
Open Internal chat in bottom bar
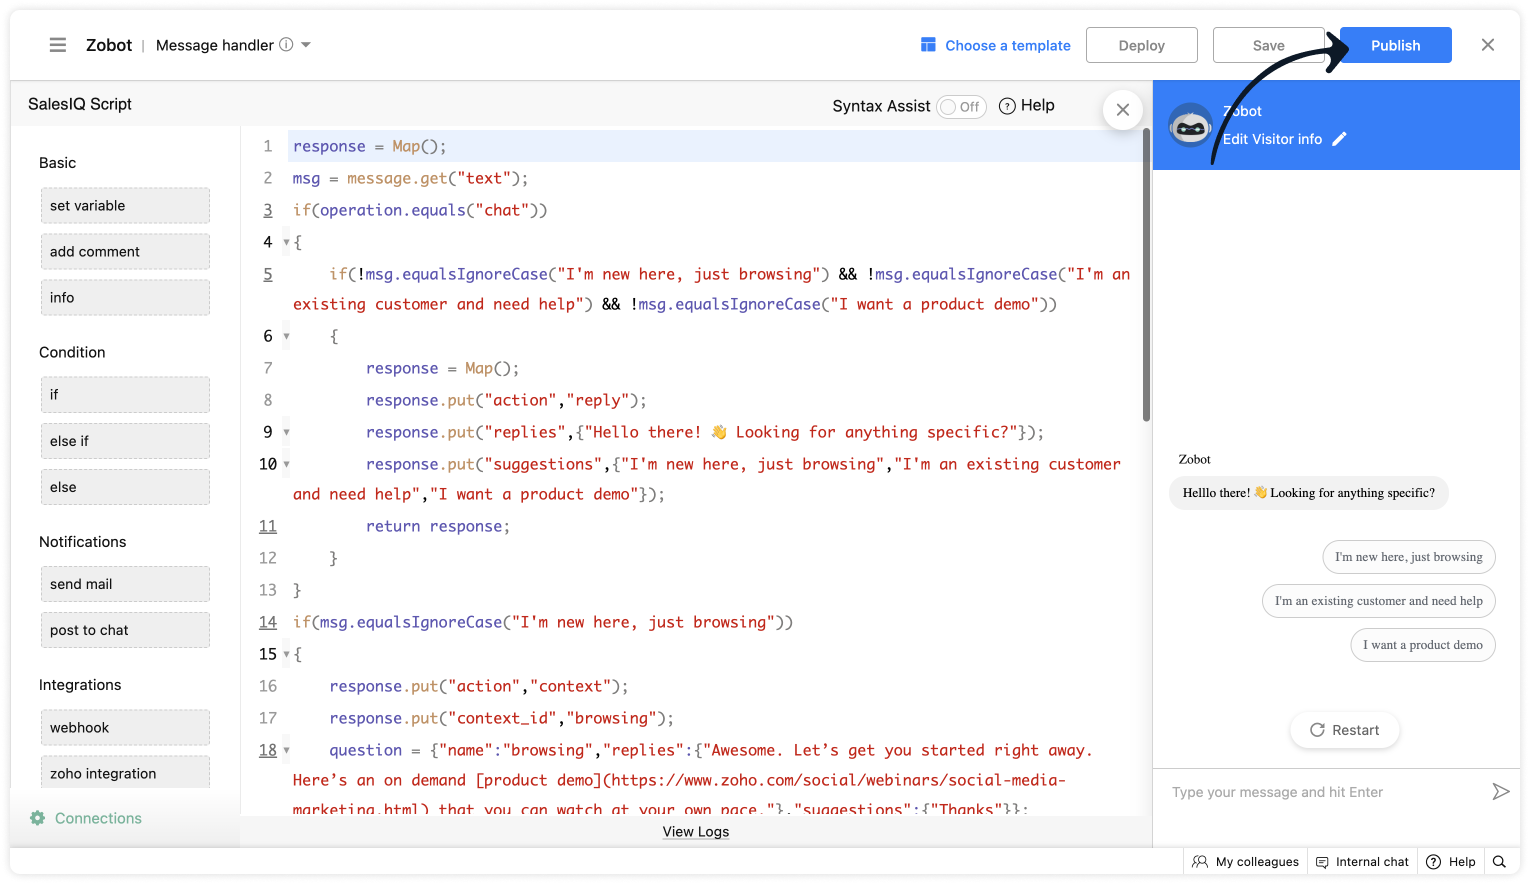pyautogui.click(x=1362, y=862)
